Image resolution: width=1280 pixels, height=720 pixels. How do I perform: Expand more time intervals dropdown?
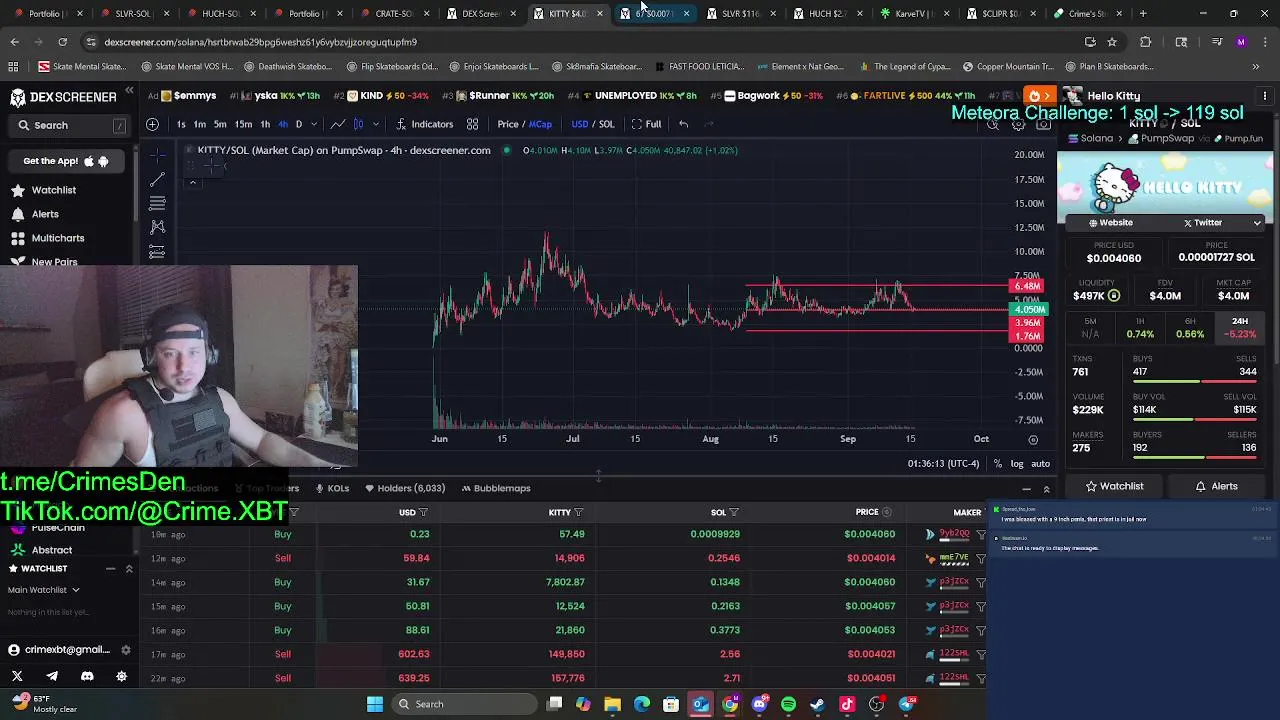pyautogui.click(x=316, y=124)
